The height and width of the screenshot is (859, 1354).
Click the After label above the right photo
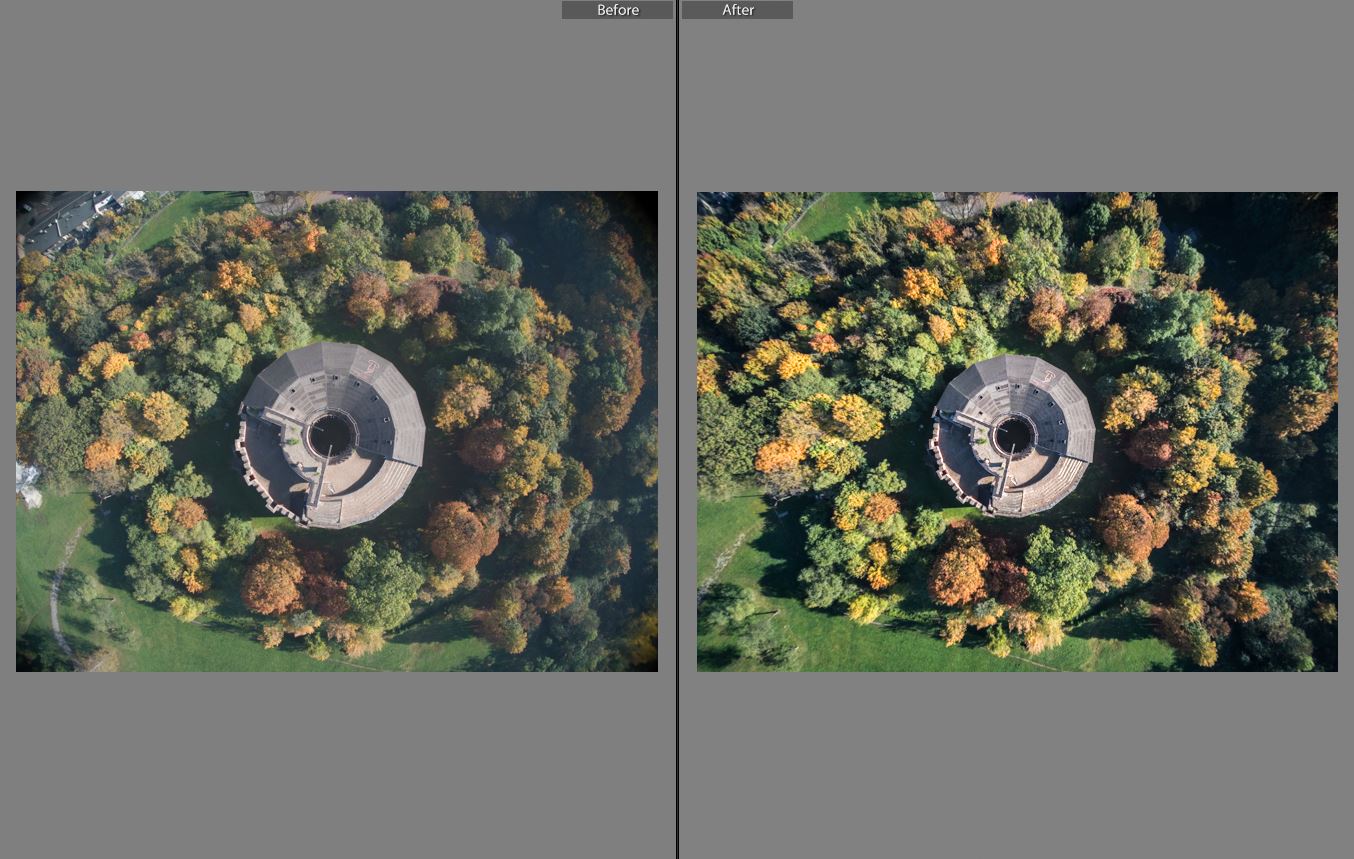pos(738,10)
